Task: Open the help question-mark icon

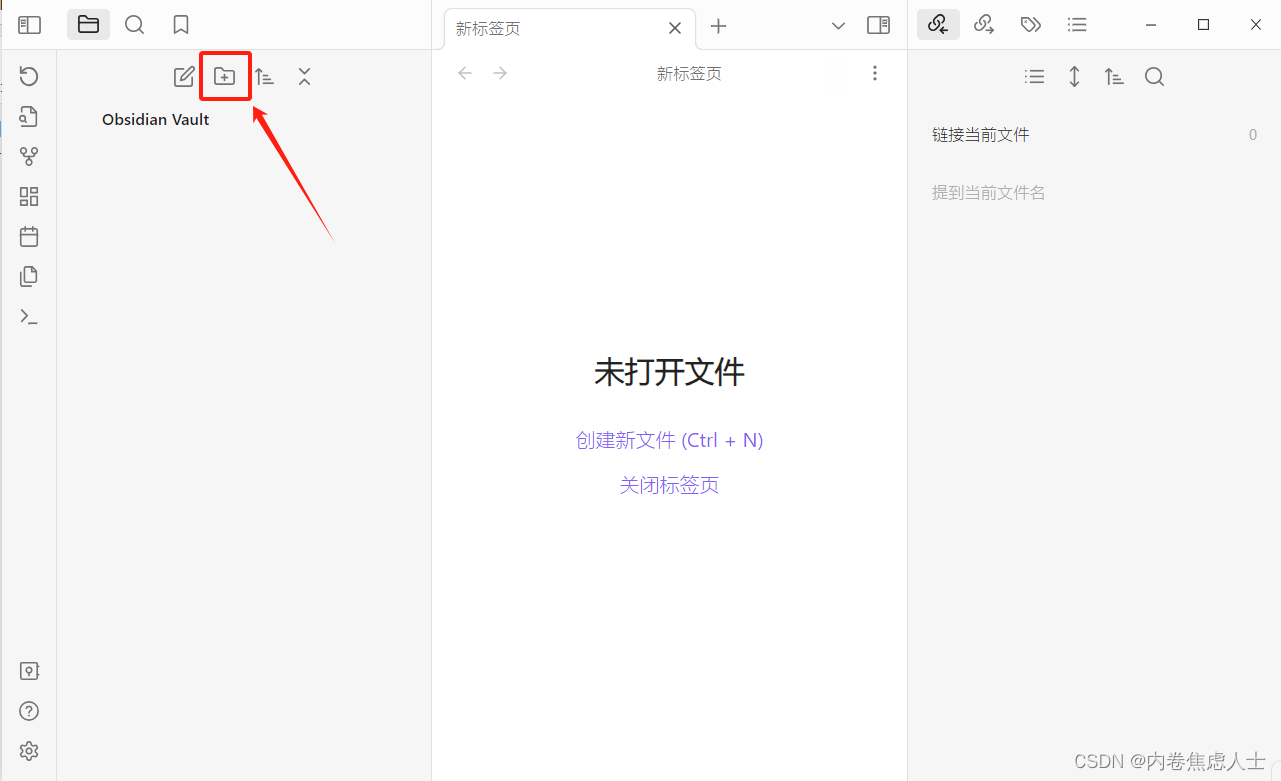Action: point(29,711)
